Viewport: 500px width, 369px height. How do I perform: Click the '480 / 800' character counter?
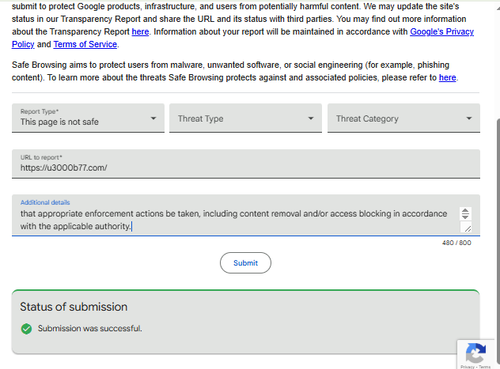pos(456,243)
